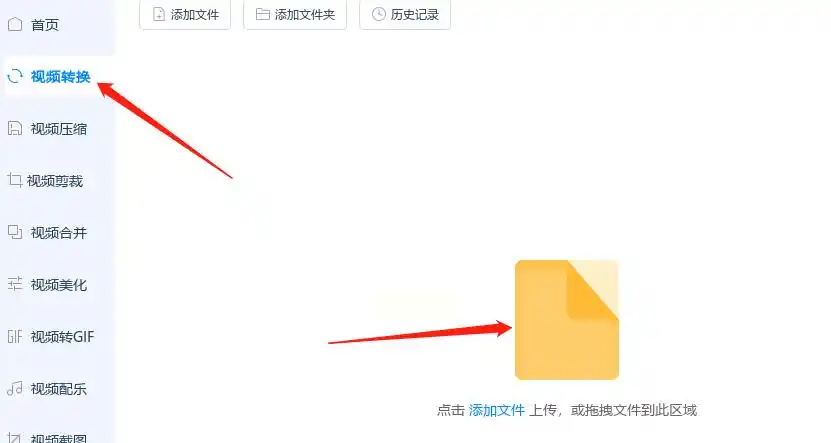Click the 视频剪裁 crop icon
This screenshot has width=831, height=443.
point(15,180)
